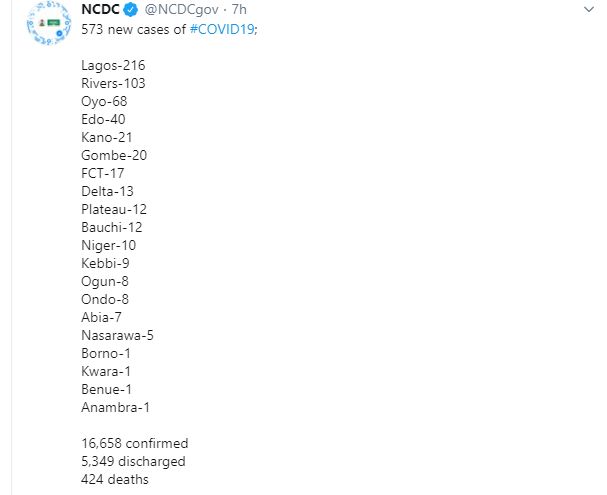Open the 7h timestamp link
607x495 pixels.
pyautogui.click(x=239, y=9)
